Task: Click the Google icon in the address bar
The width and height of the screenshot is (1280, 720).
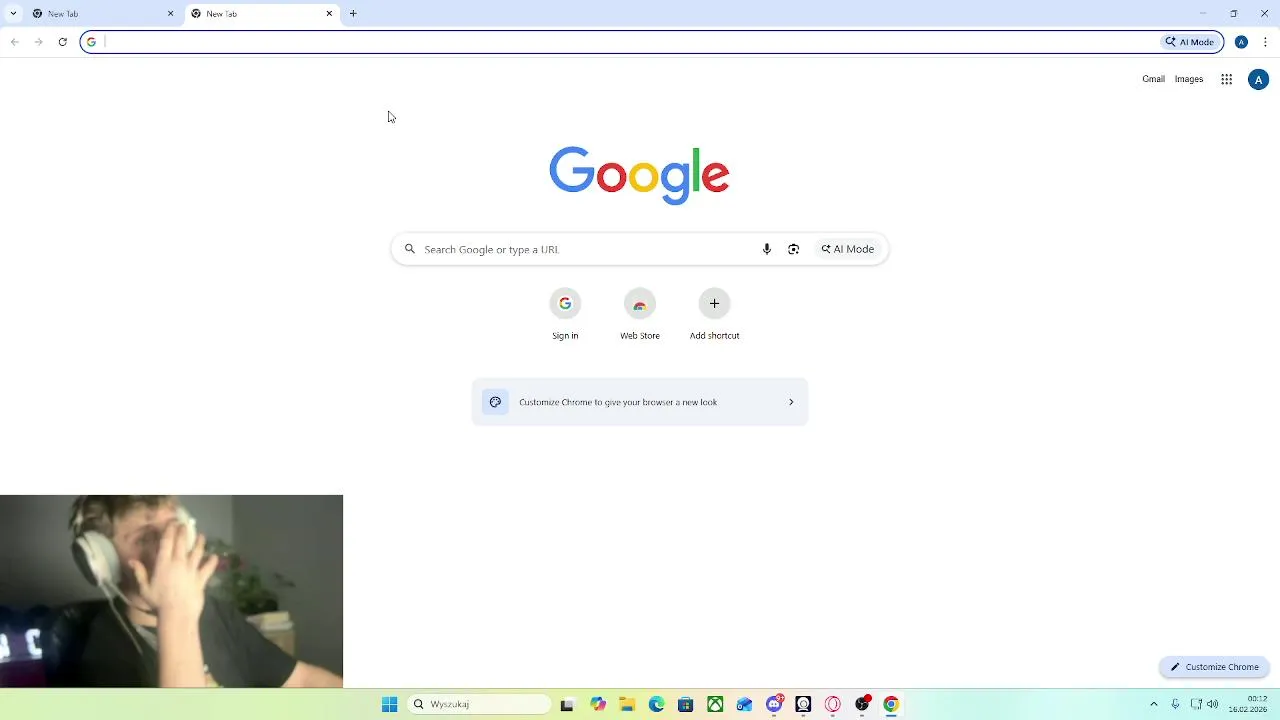Action: coord(91,42)
